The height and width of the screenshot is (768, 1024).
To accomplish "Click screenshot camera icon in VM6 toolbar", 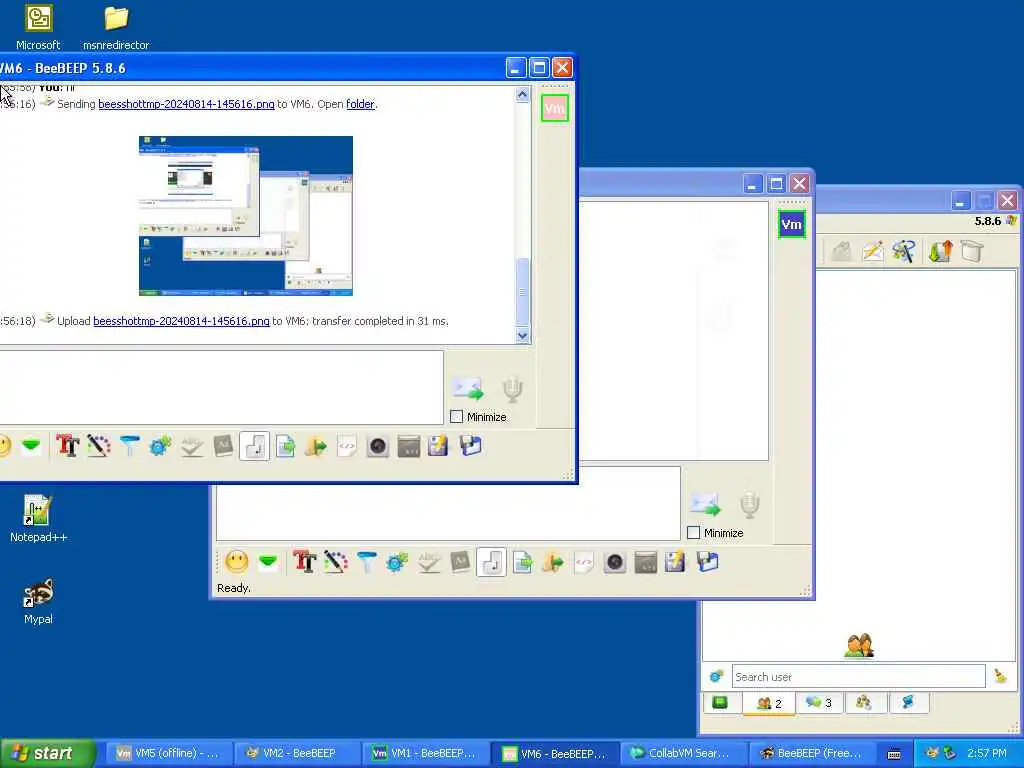I will click(x=378, y=446).
